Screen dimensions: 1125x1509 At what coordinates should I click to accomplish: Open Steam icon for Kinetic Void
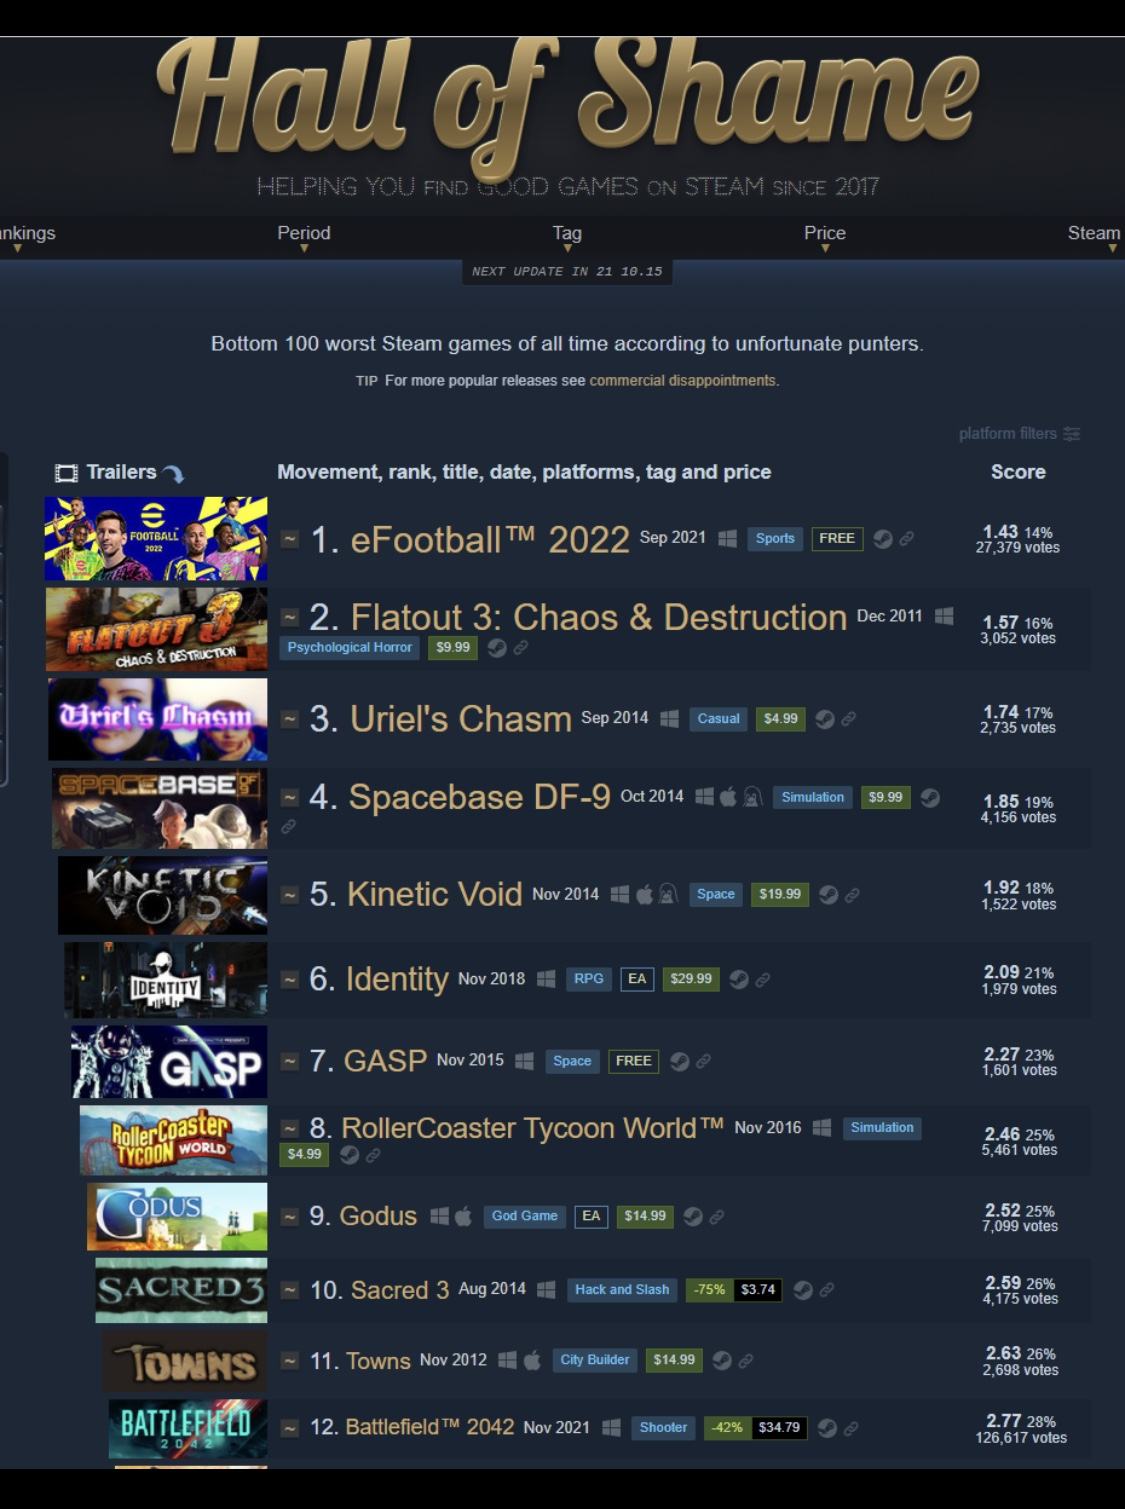[x=828, y=895]
